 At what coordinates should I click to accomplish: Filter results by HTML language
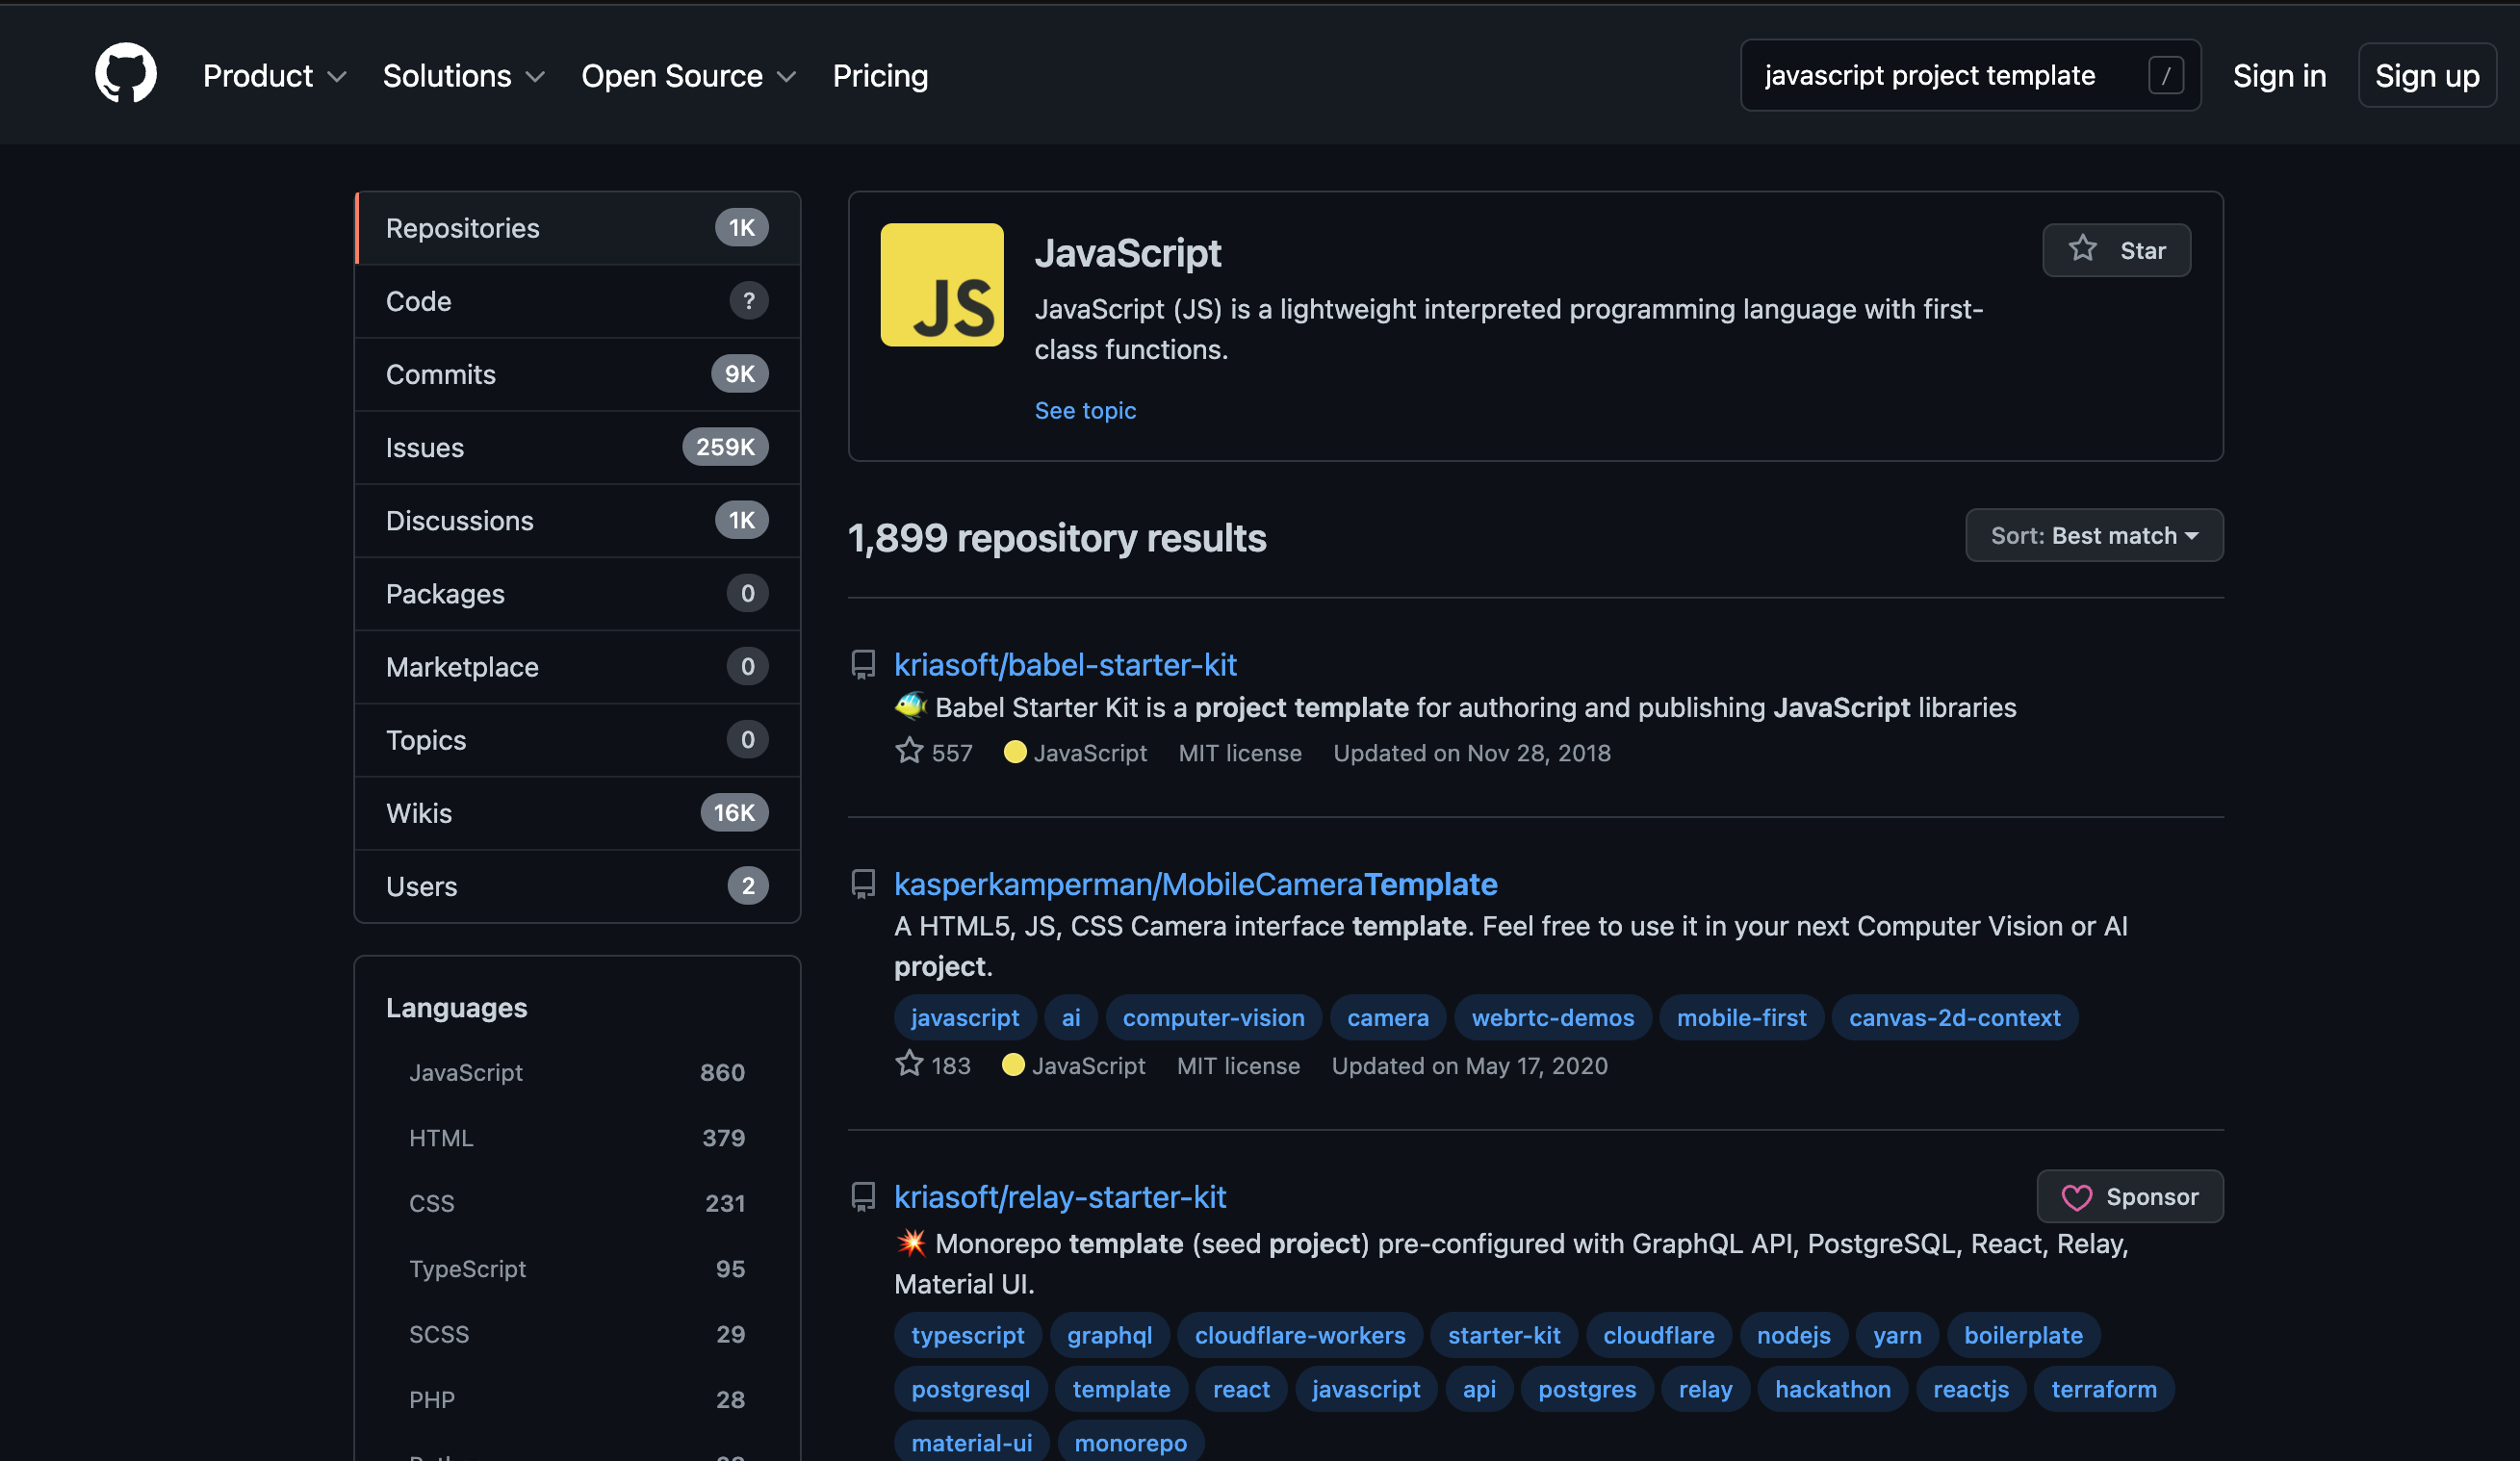(577, 1138)
